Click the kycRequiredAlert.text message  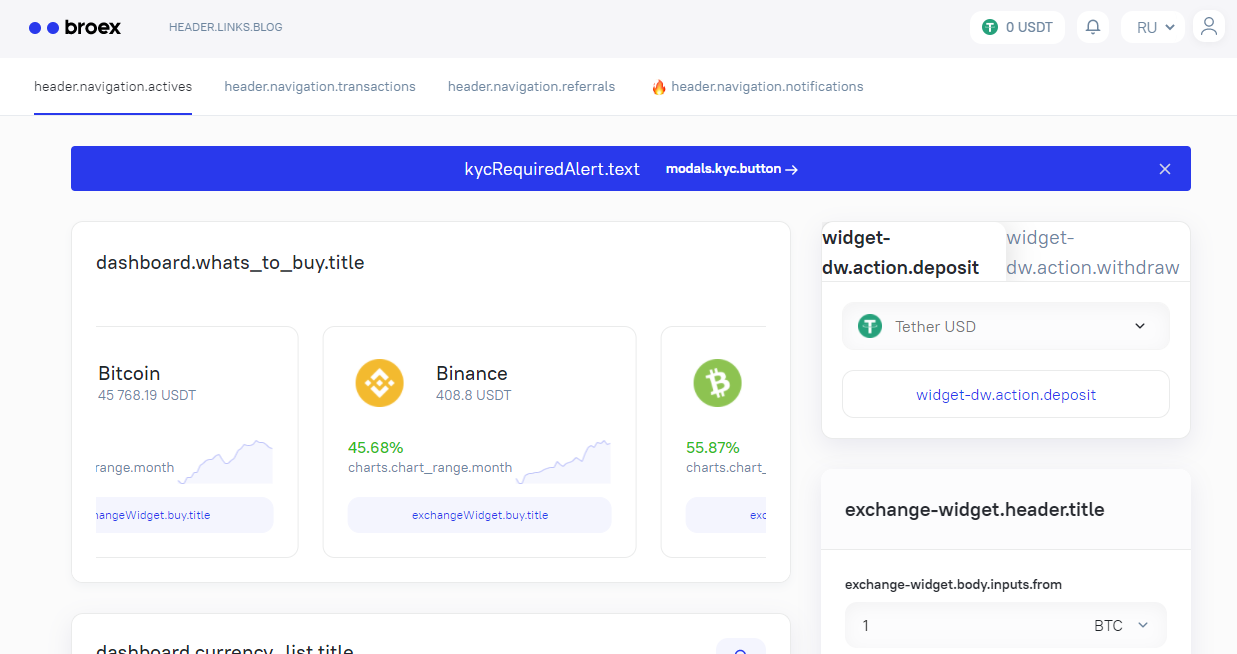[552, 169]
